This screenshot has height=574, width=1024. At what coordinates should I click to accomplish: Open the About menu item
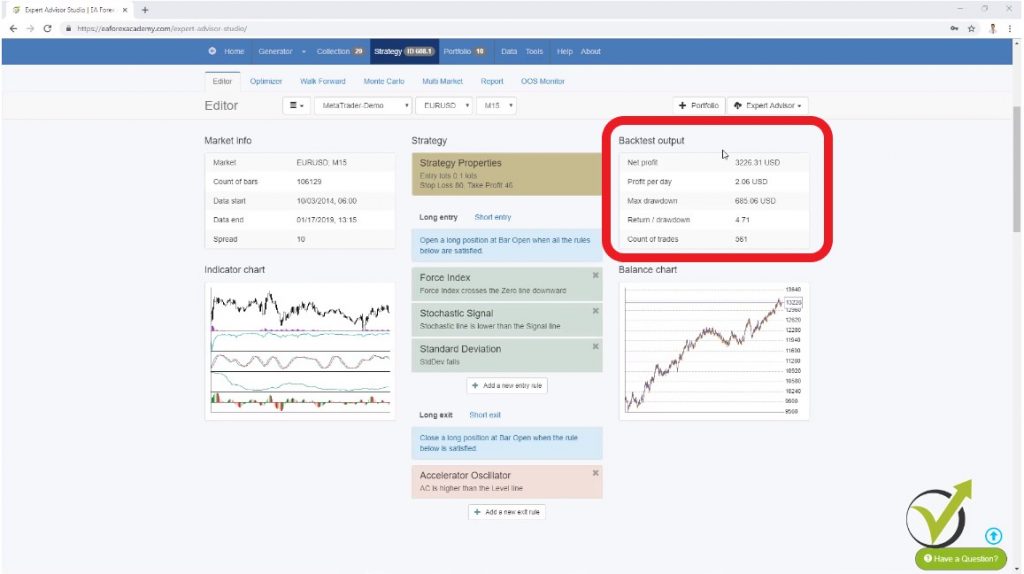point(590,51)
